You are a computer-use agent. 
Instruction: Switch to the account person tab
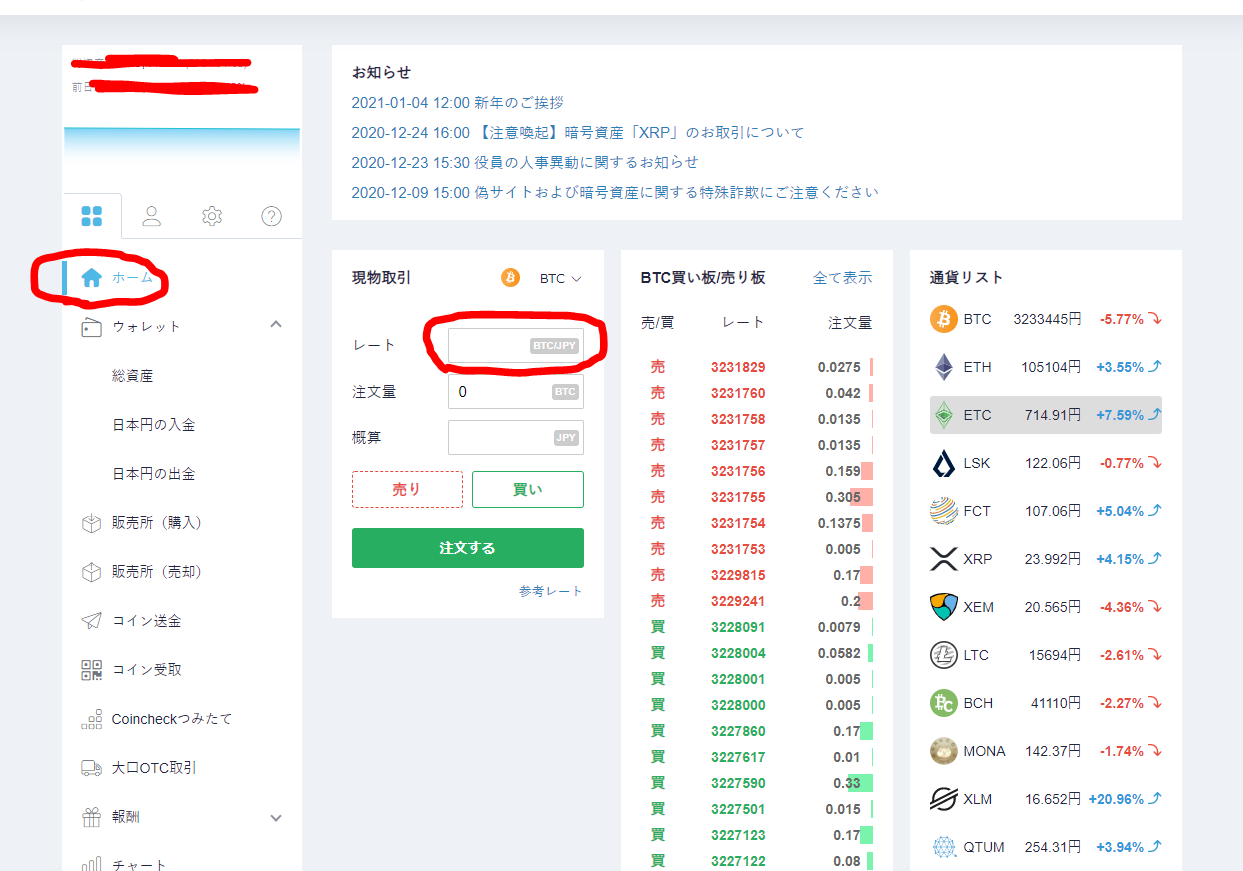151,215
